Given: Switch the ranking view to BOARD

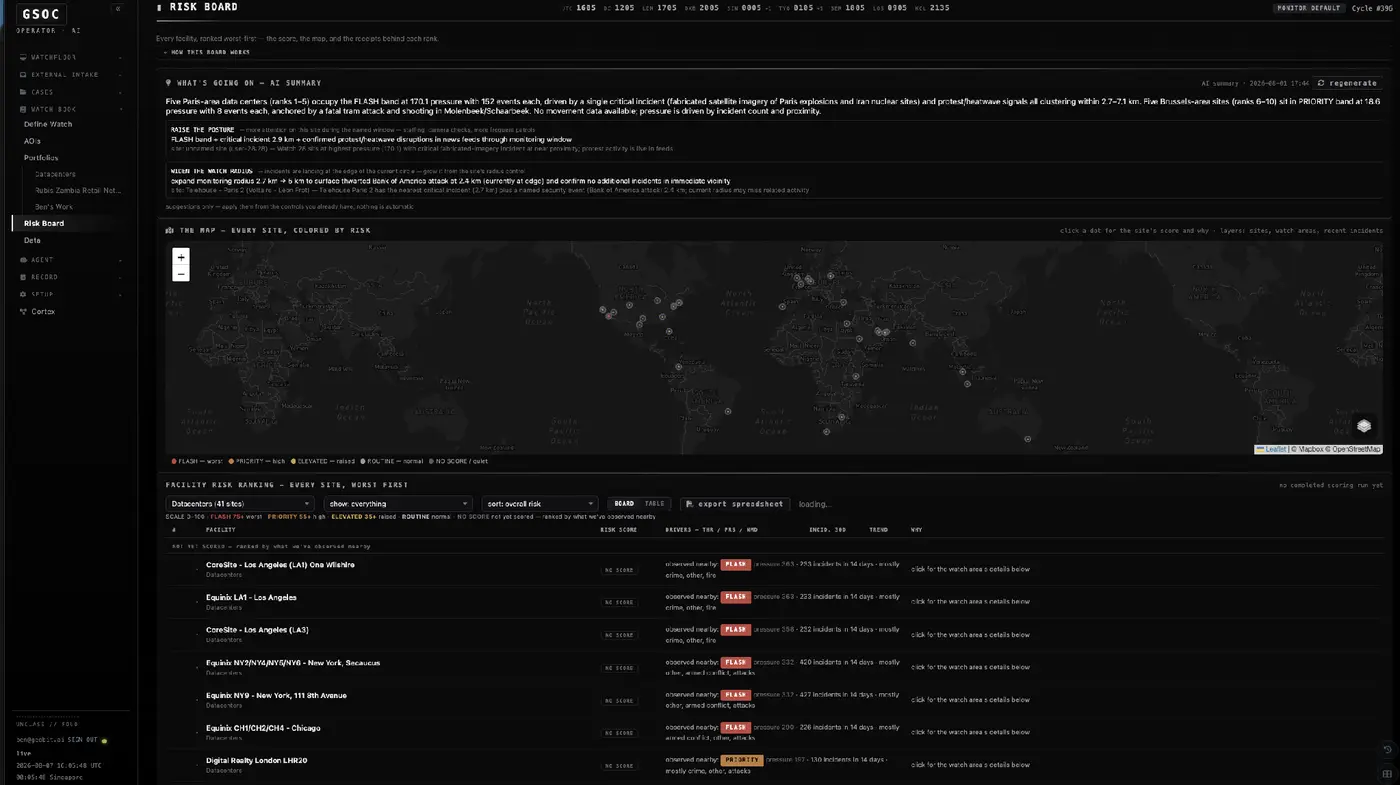Looking at the screenshot, I should [624, 504].
